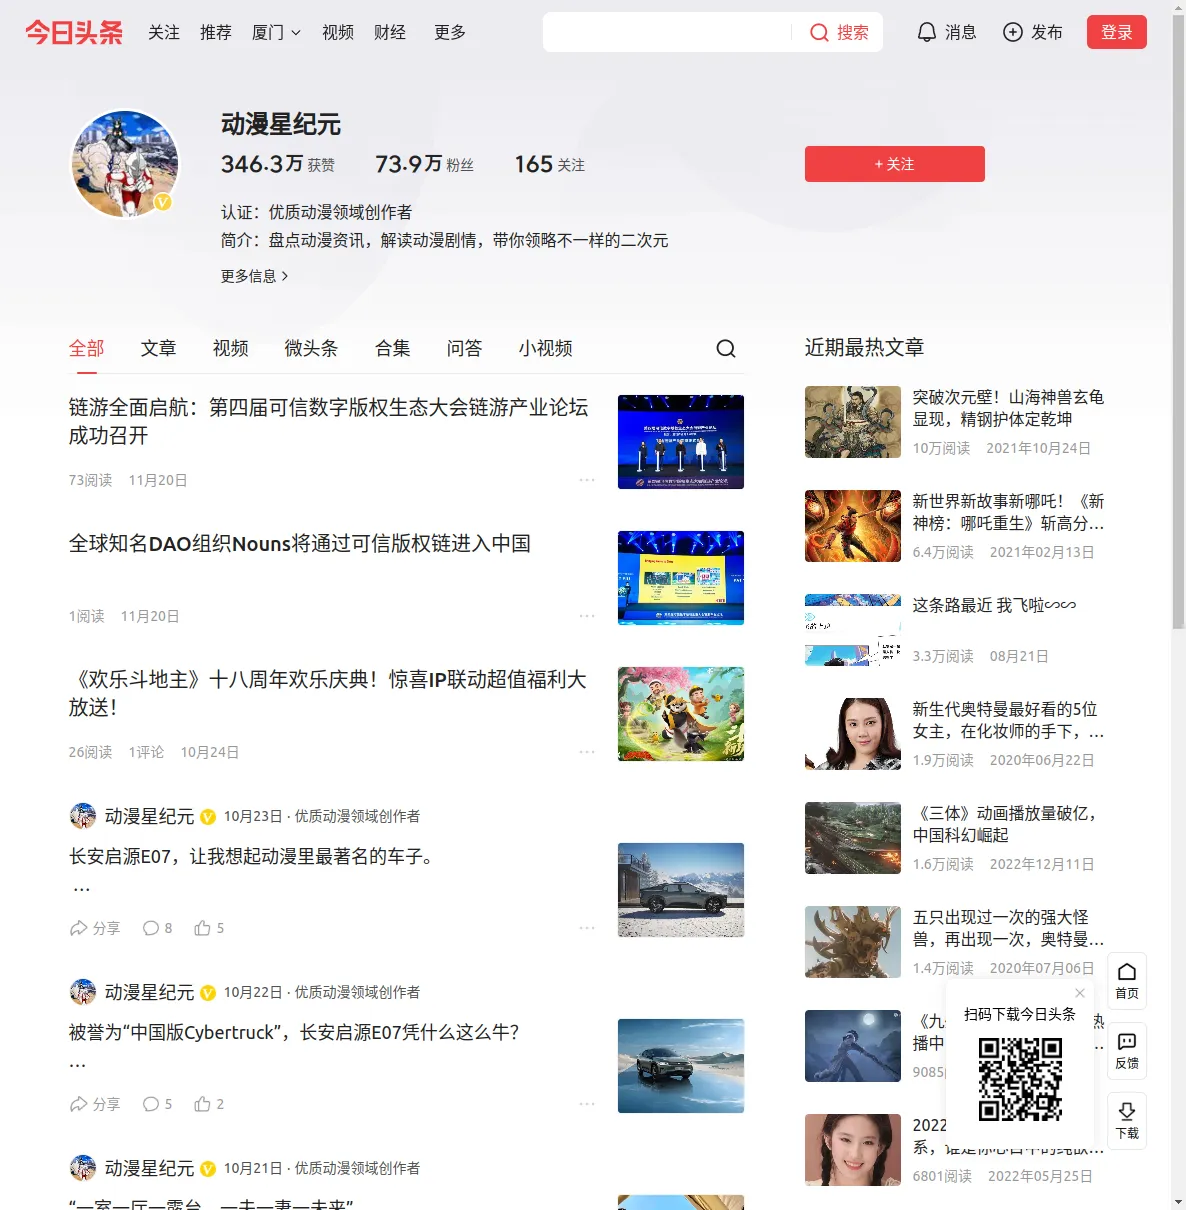1186x1210 pixels.
Task: Click the floating 下载 download icon
Action: tap(1127, 1121)
